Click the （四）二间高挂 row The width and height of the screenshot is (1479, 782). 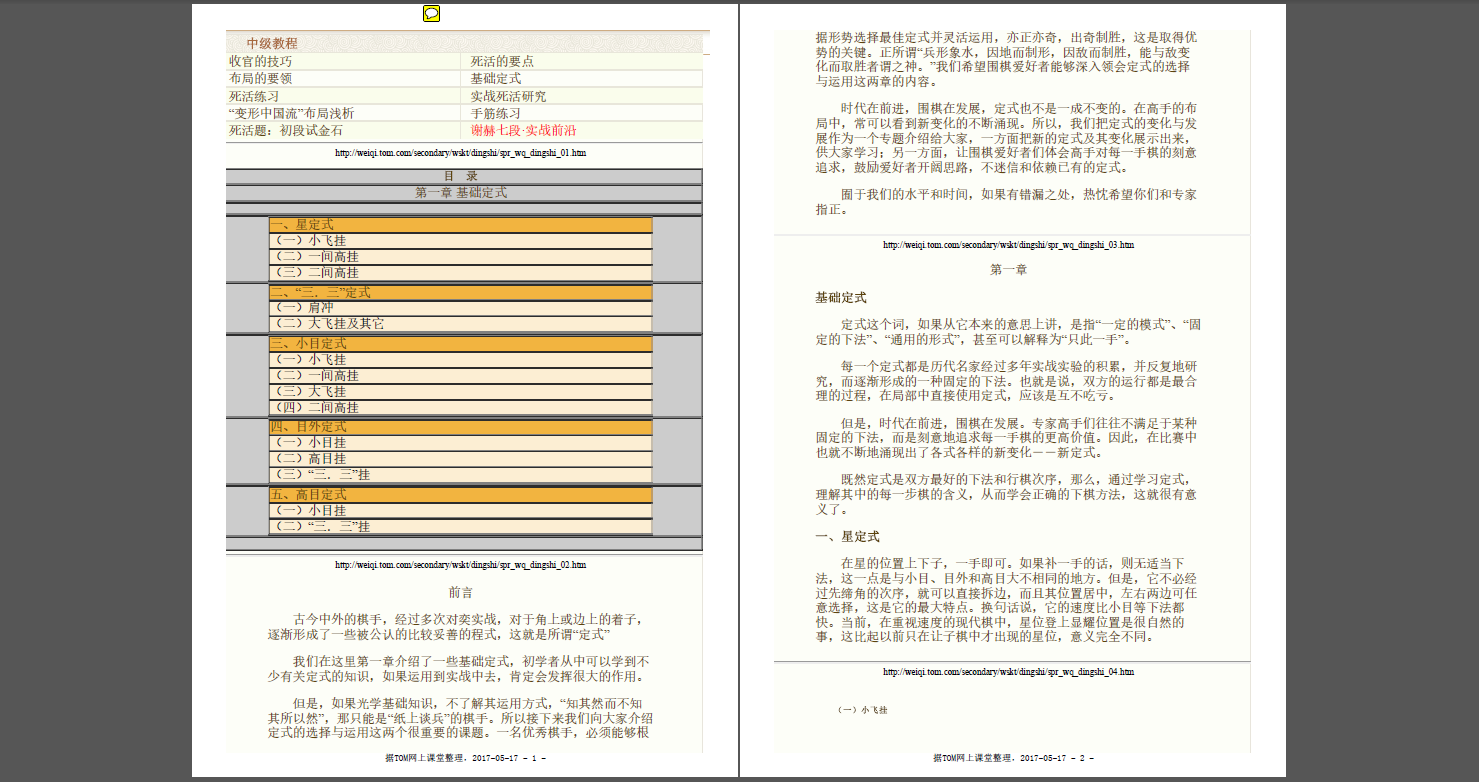click(460, 407)
